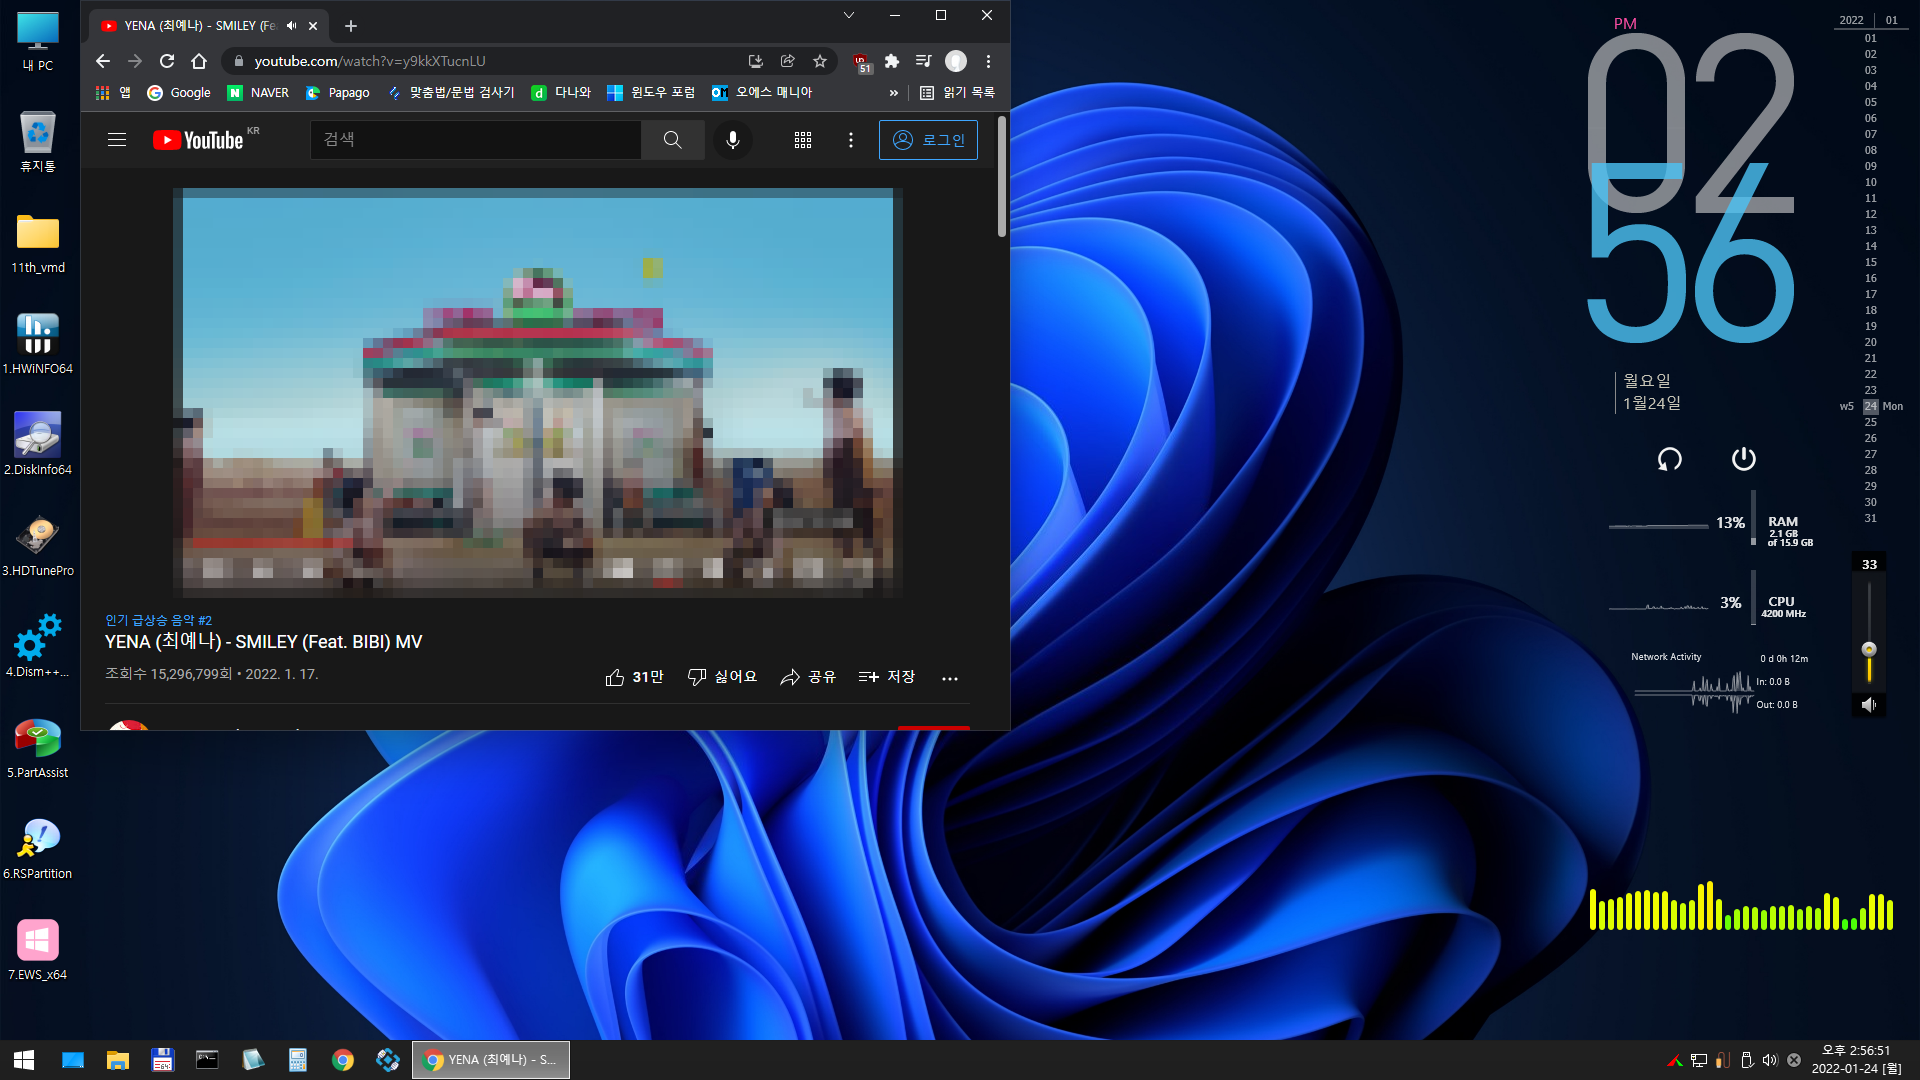Open Command Prompt from taskbar

pyautogui.click(x=207, y=1060)
